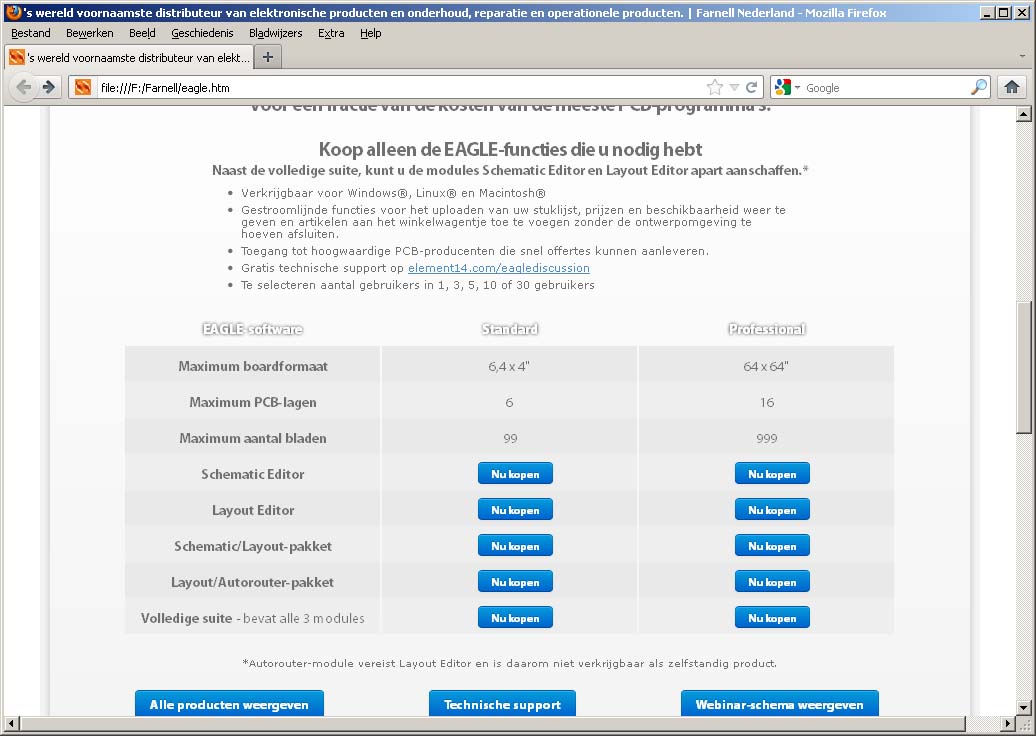Click the Standard value '6,4 x 4"'

509,366
